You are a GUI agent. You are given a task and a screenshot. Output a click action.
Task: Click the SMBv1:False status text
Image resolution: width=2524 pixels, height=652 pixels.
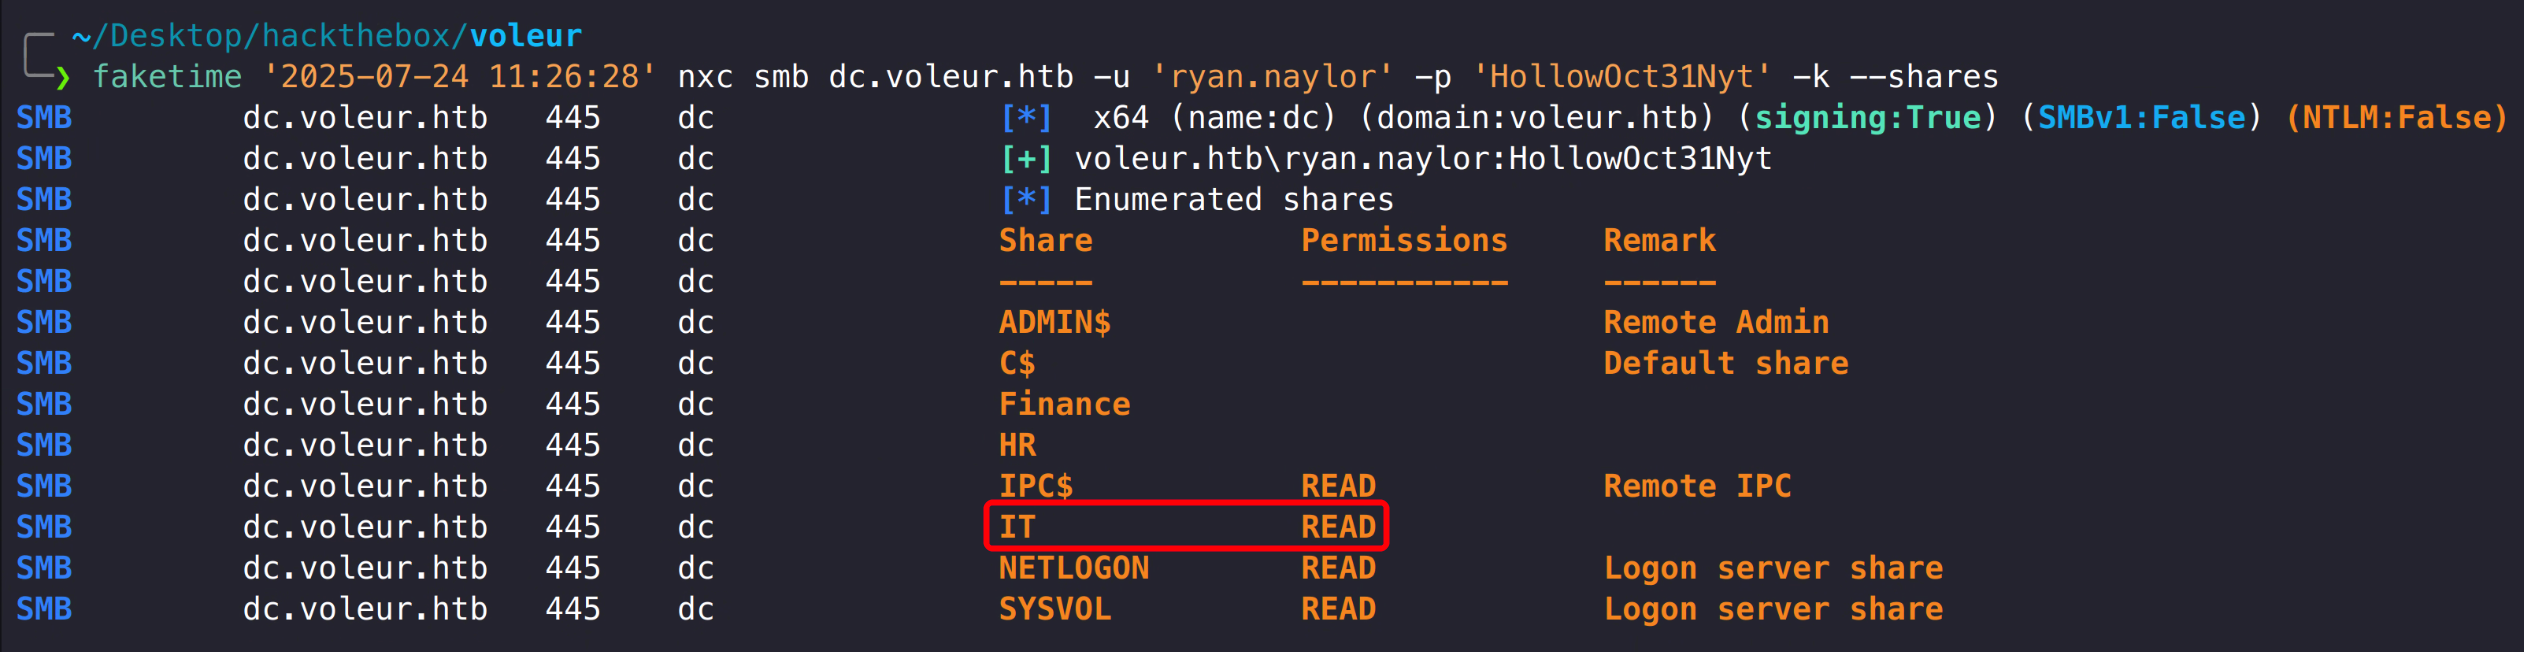(2141, 118)
